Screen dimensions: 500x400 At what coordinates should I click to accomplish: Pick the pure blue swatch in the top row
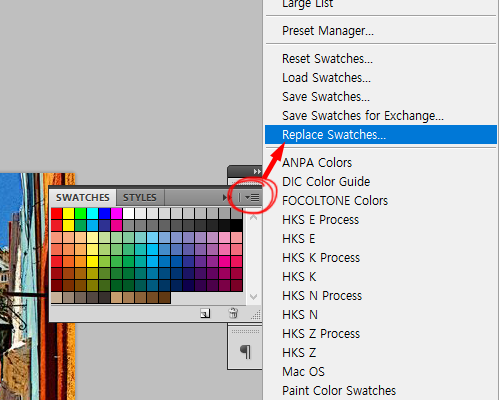105,213
